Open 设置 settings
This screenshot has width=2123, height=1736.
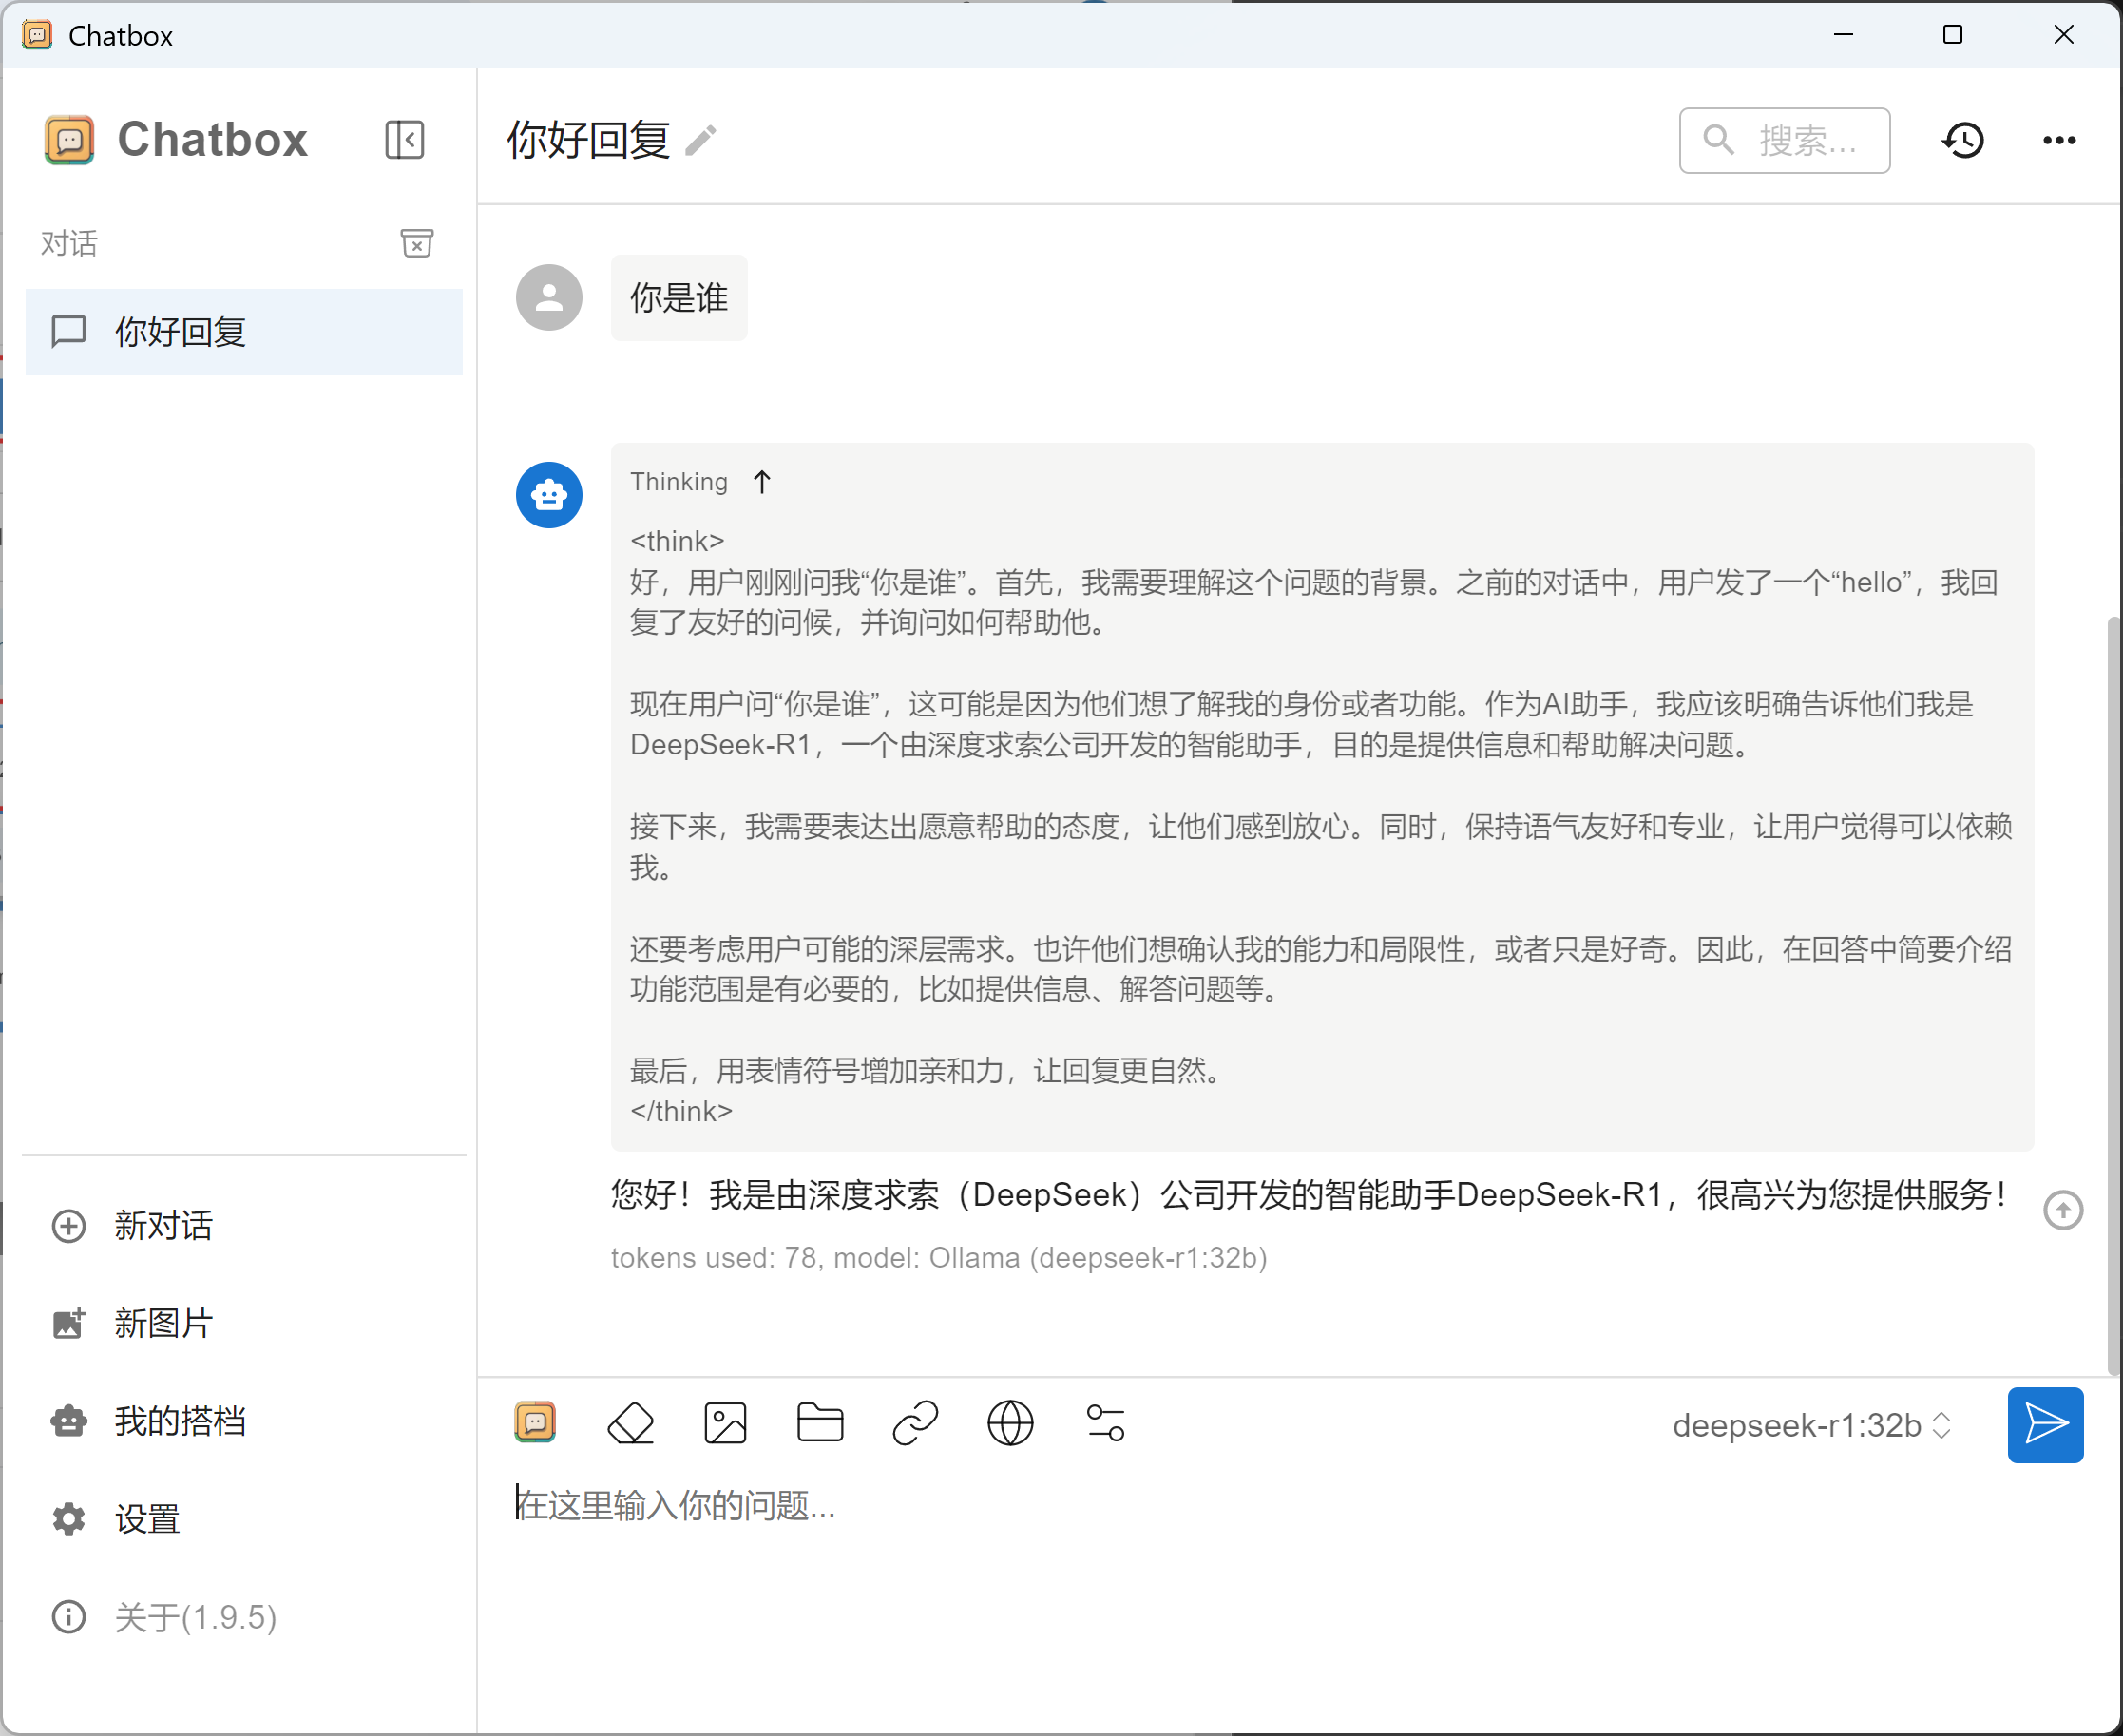pyautogui.click(x=244, y=1519)
